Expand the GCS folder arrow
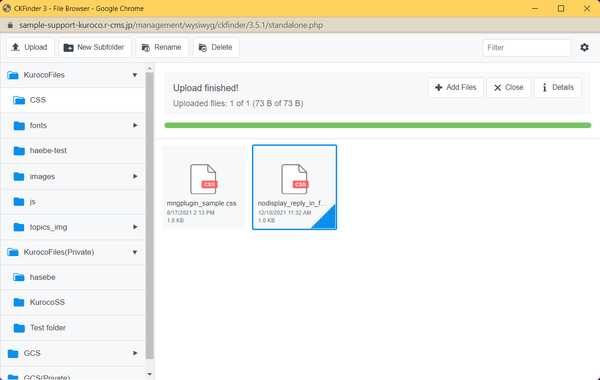The height and width of the screenshot is (380, 600). coord(135,353)
